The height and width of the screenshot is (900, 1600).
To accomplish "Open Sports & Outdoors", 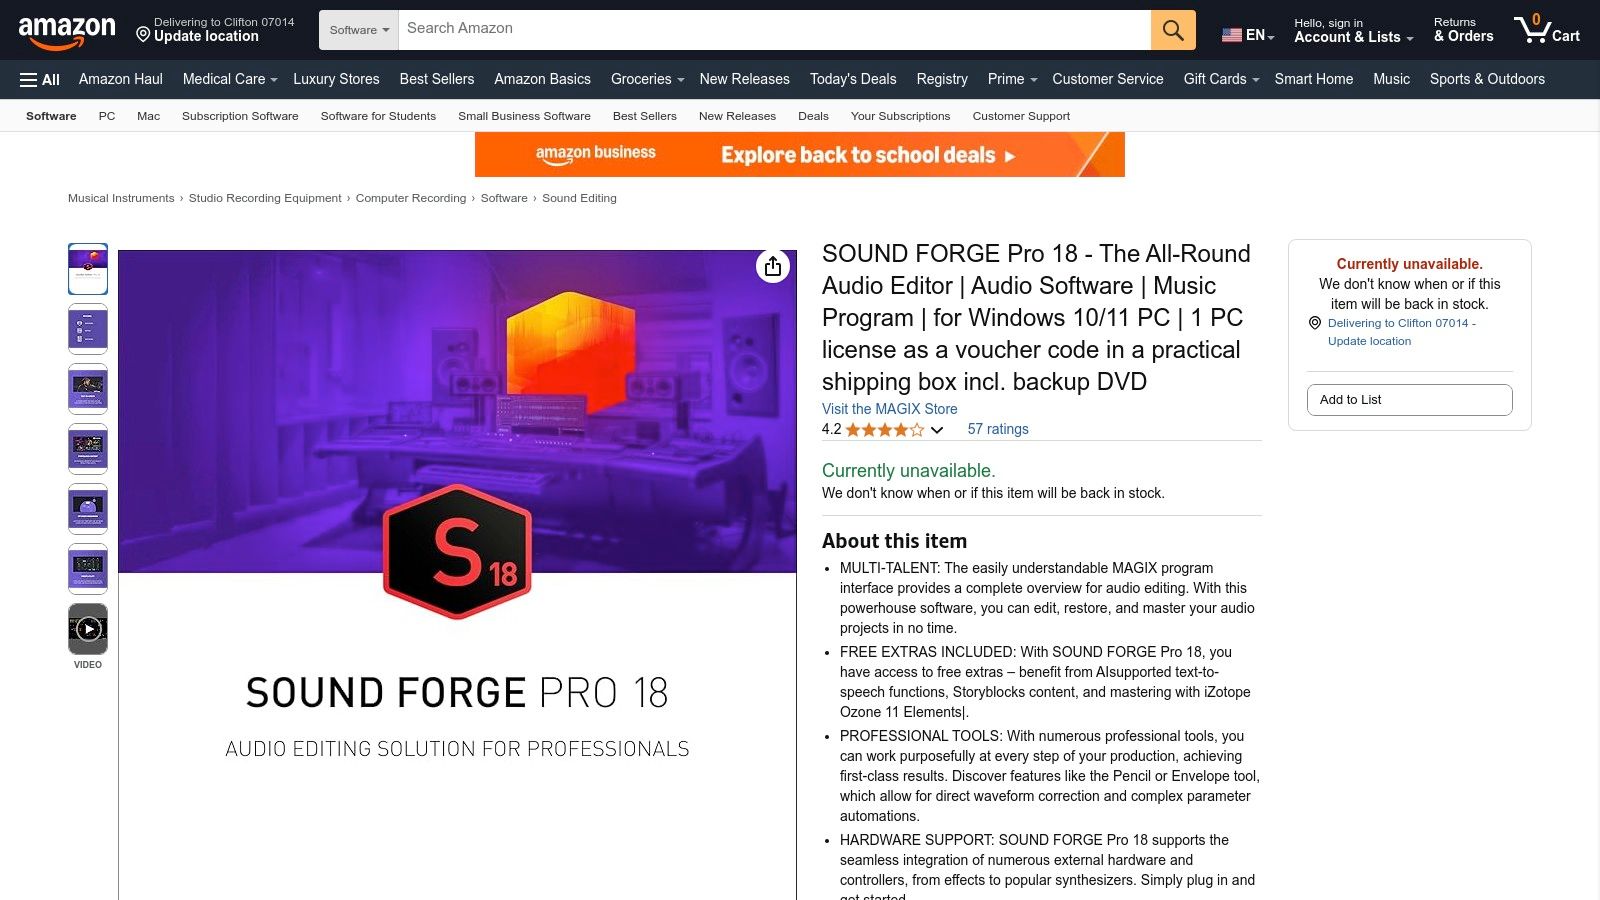I will pos(1487,79).
